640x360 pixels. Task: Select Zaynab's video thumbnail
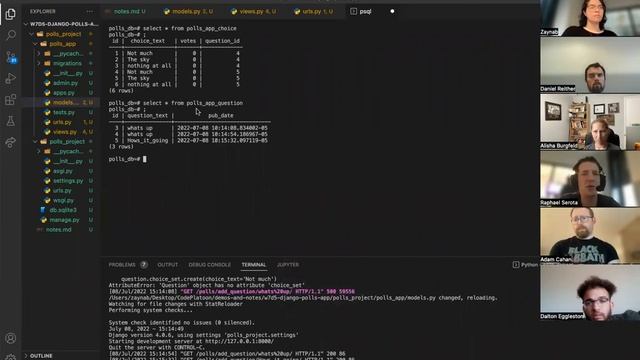click(x=590, y=18)
